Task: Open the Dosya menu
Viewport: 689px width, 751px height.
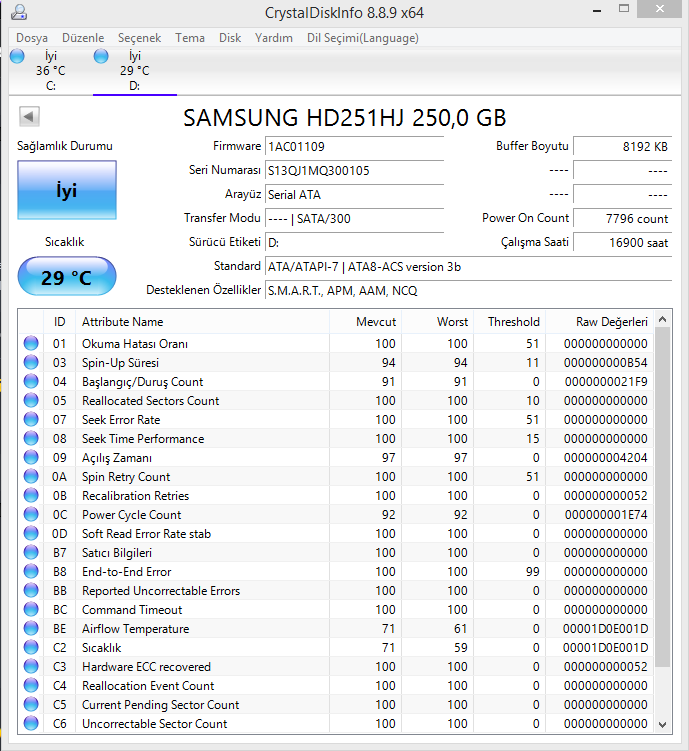Action: [x=32, y=38]
